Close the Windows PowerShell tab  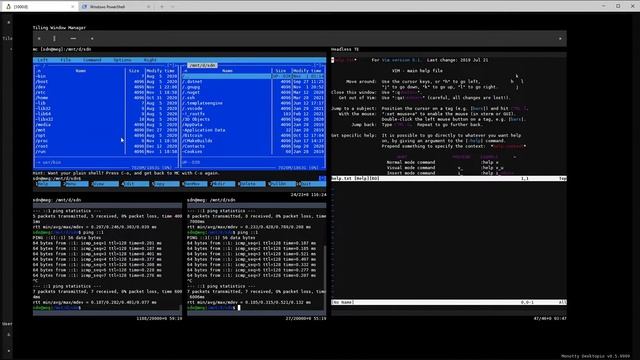pyautogui.click(x=148, y=7)
